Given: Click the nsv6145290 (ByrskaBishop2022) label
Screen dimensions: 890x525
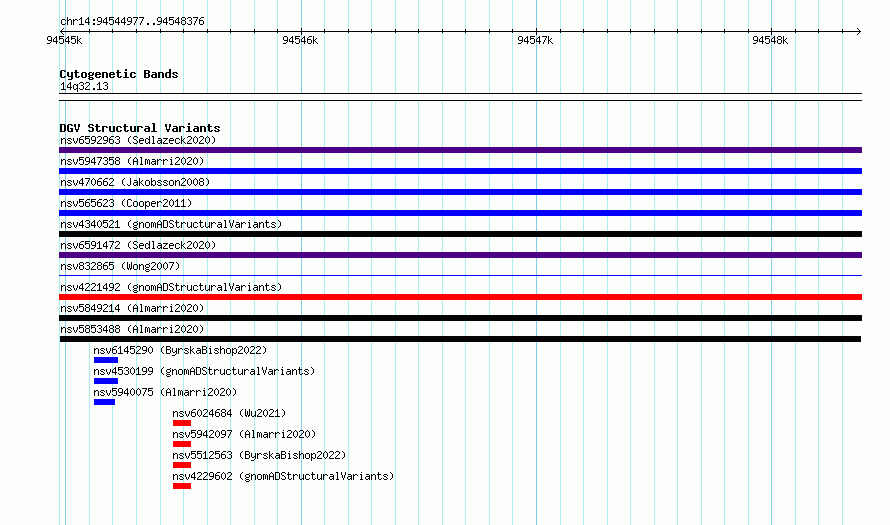Looking at the screenshot, I should click(x=180, y=350).
